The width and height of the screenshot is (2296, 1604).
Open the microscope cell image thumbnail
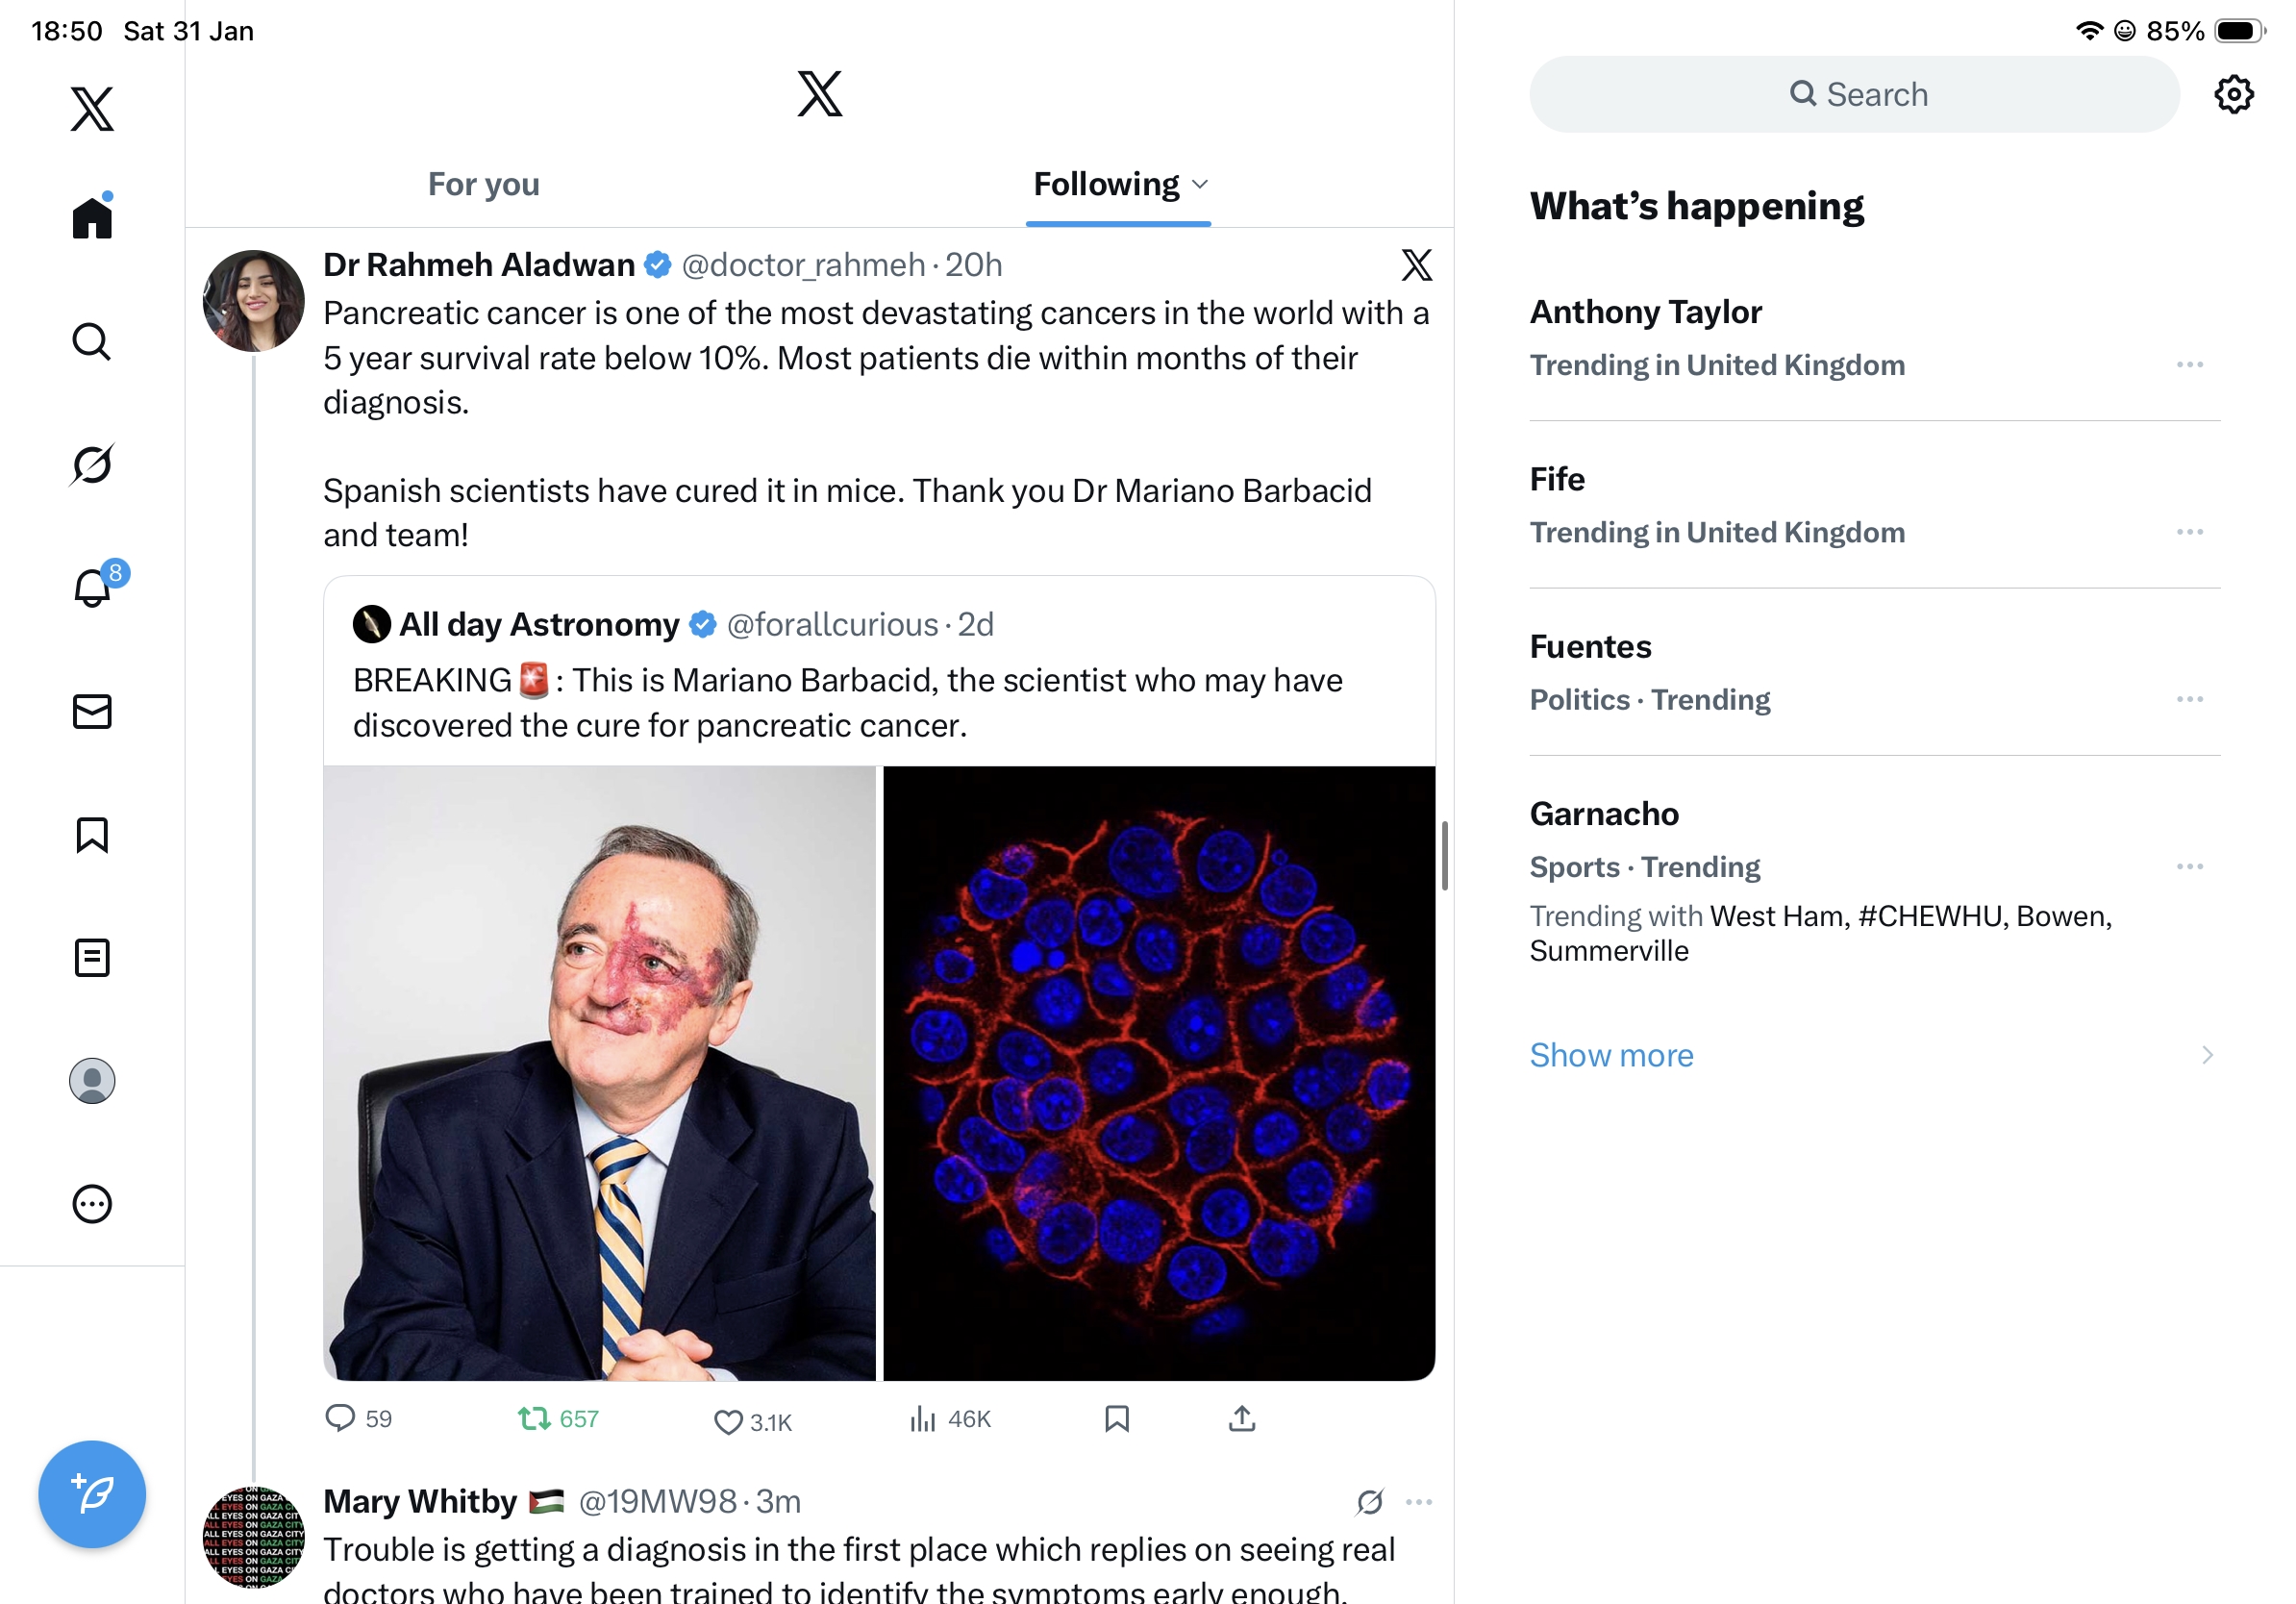click(1158, 1072)
